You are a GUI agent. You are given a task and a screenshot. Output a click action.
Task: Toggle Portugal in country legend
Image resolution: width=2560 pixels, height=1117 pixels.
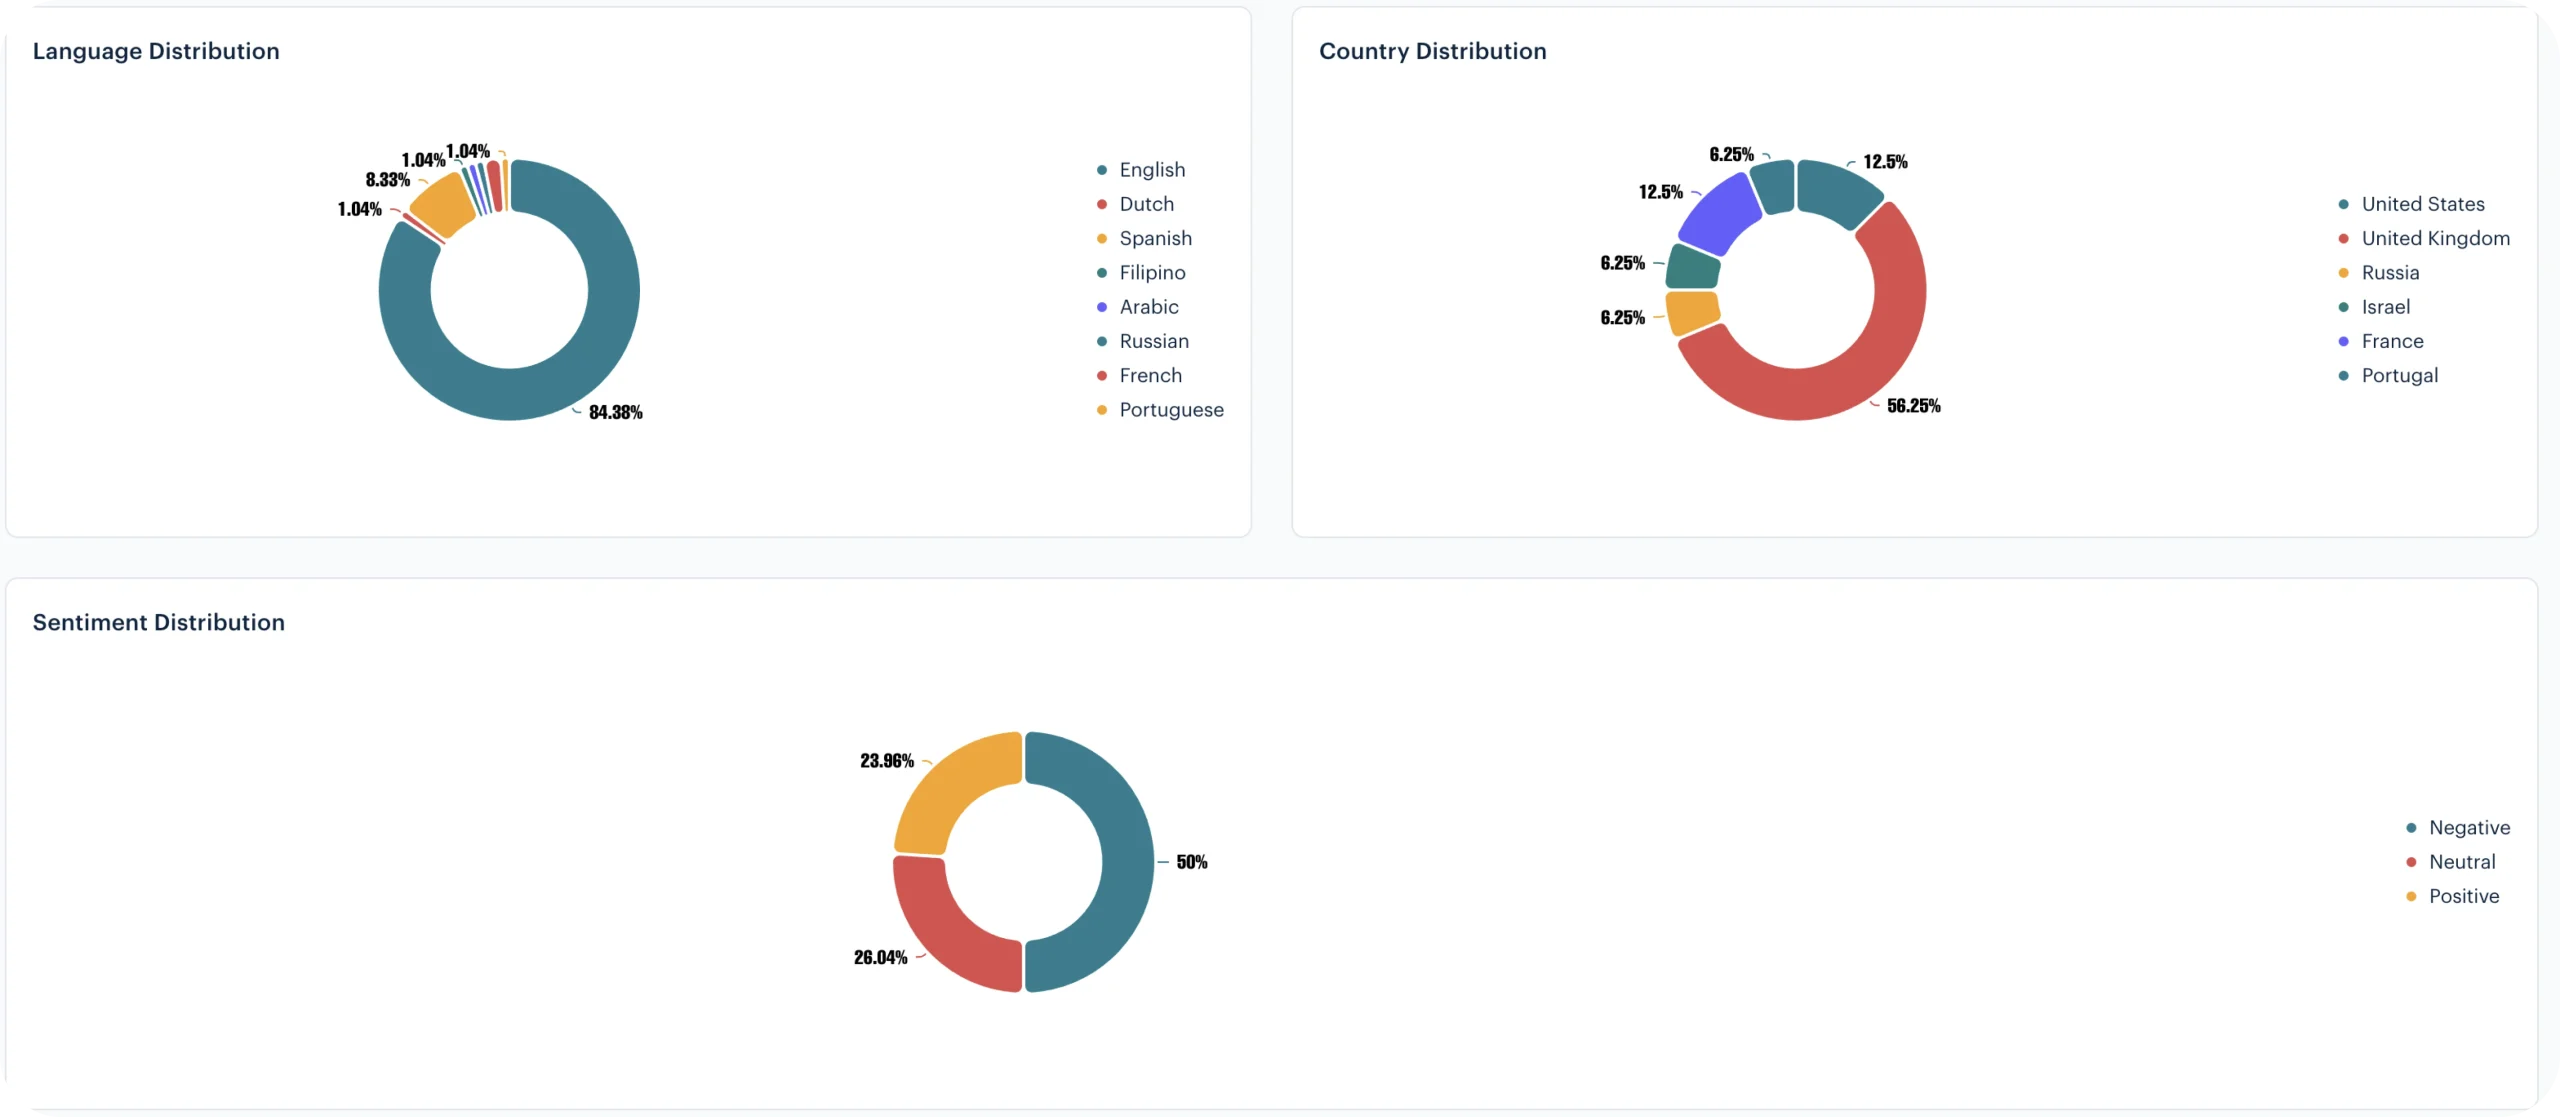[2388, 375]
